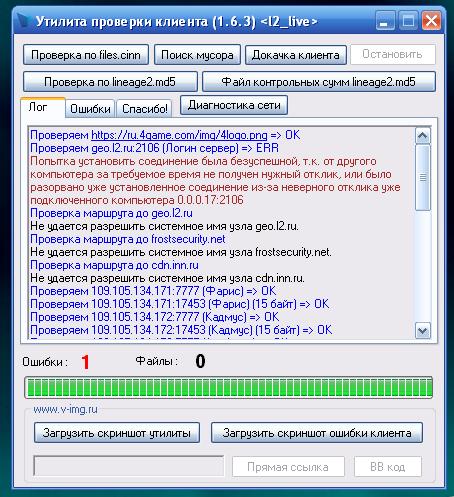
Task: Click "Не удается разрешить системное имя узла frostsecurity.net."
Action: 181,252
